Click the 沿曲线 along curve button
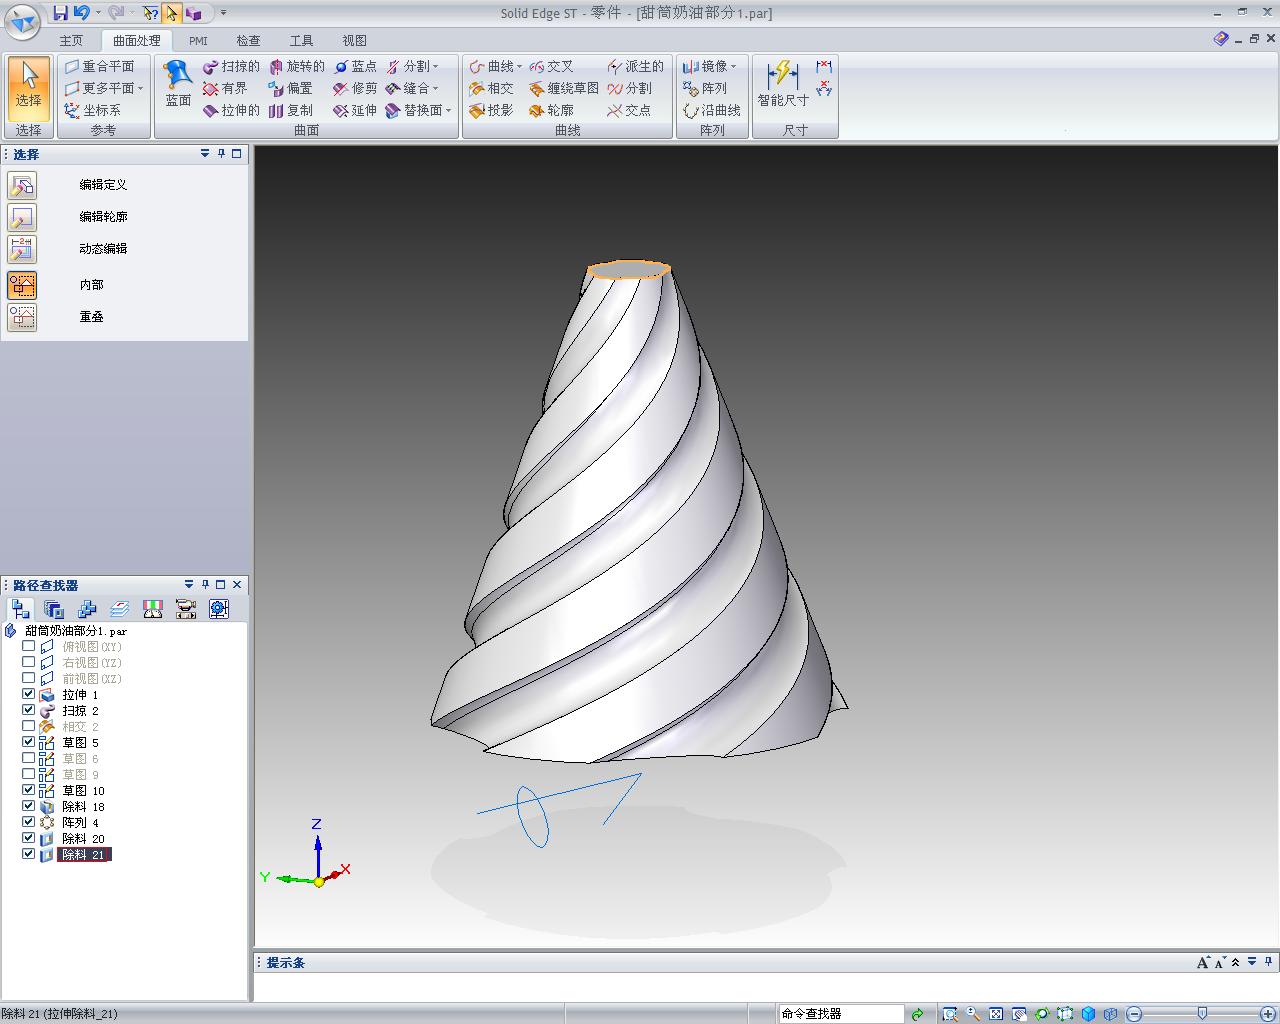 pyautogui.click(x=712, y=110)
